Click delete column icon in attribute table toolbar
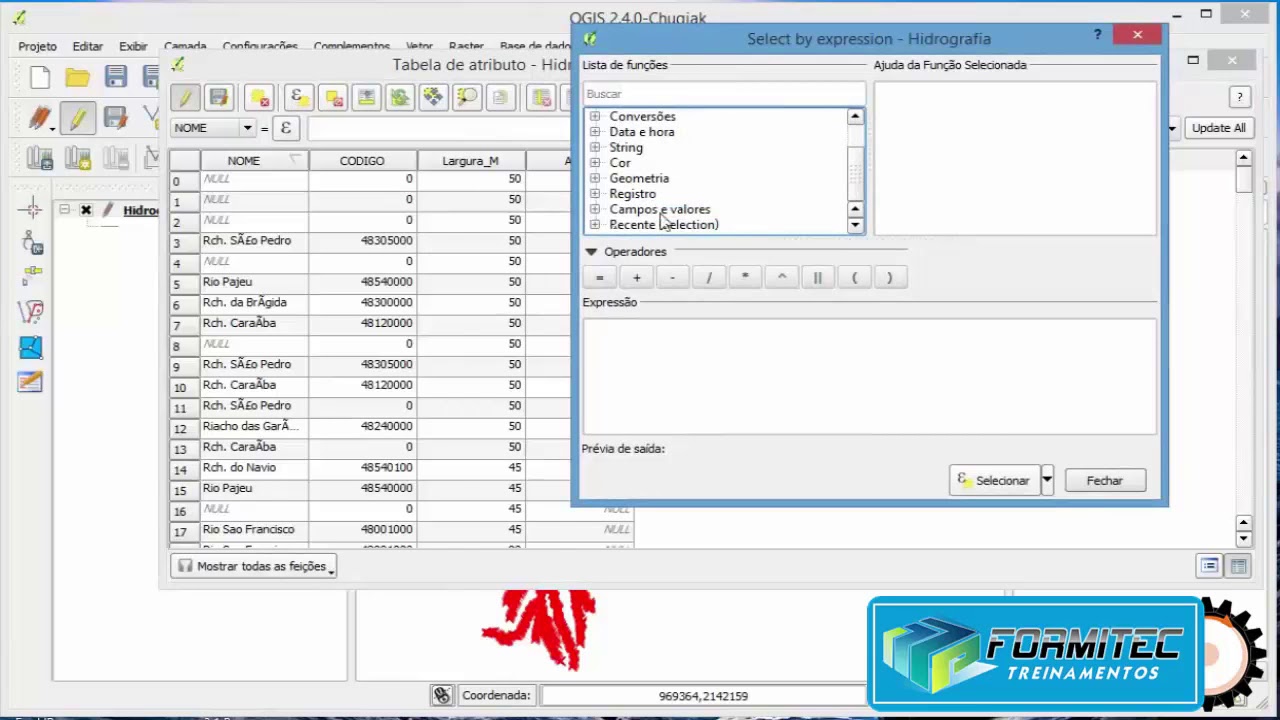Screen dimensions: 1280x720 [542, 97]
